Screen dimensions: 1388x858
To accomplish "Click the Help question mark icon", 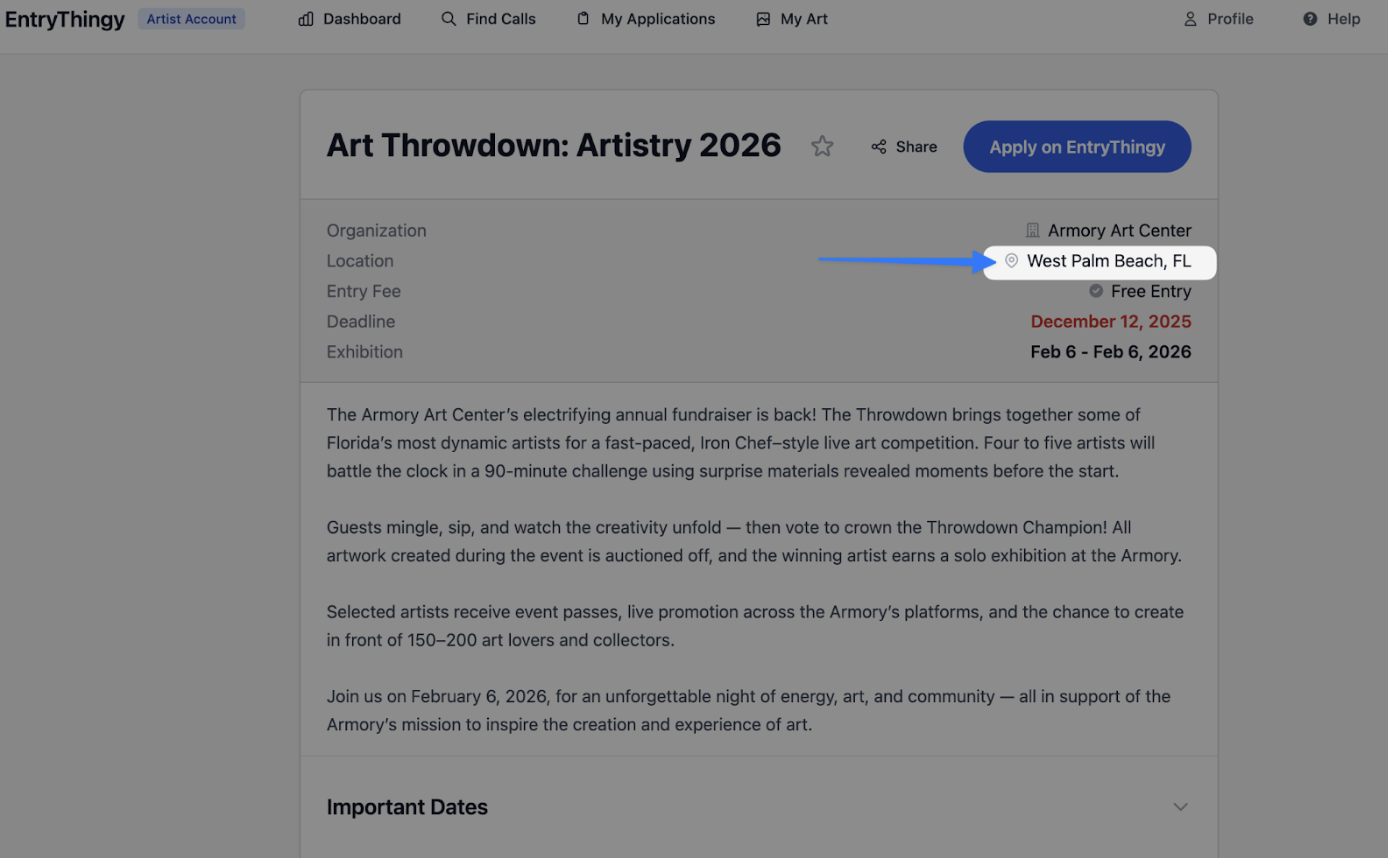I will point(1310,19).
